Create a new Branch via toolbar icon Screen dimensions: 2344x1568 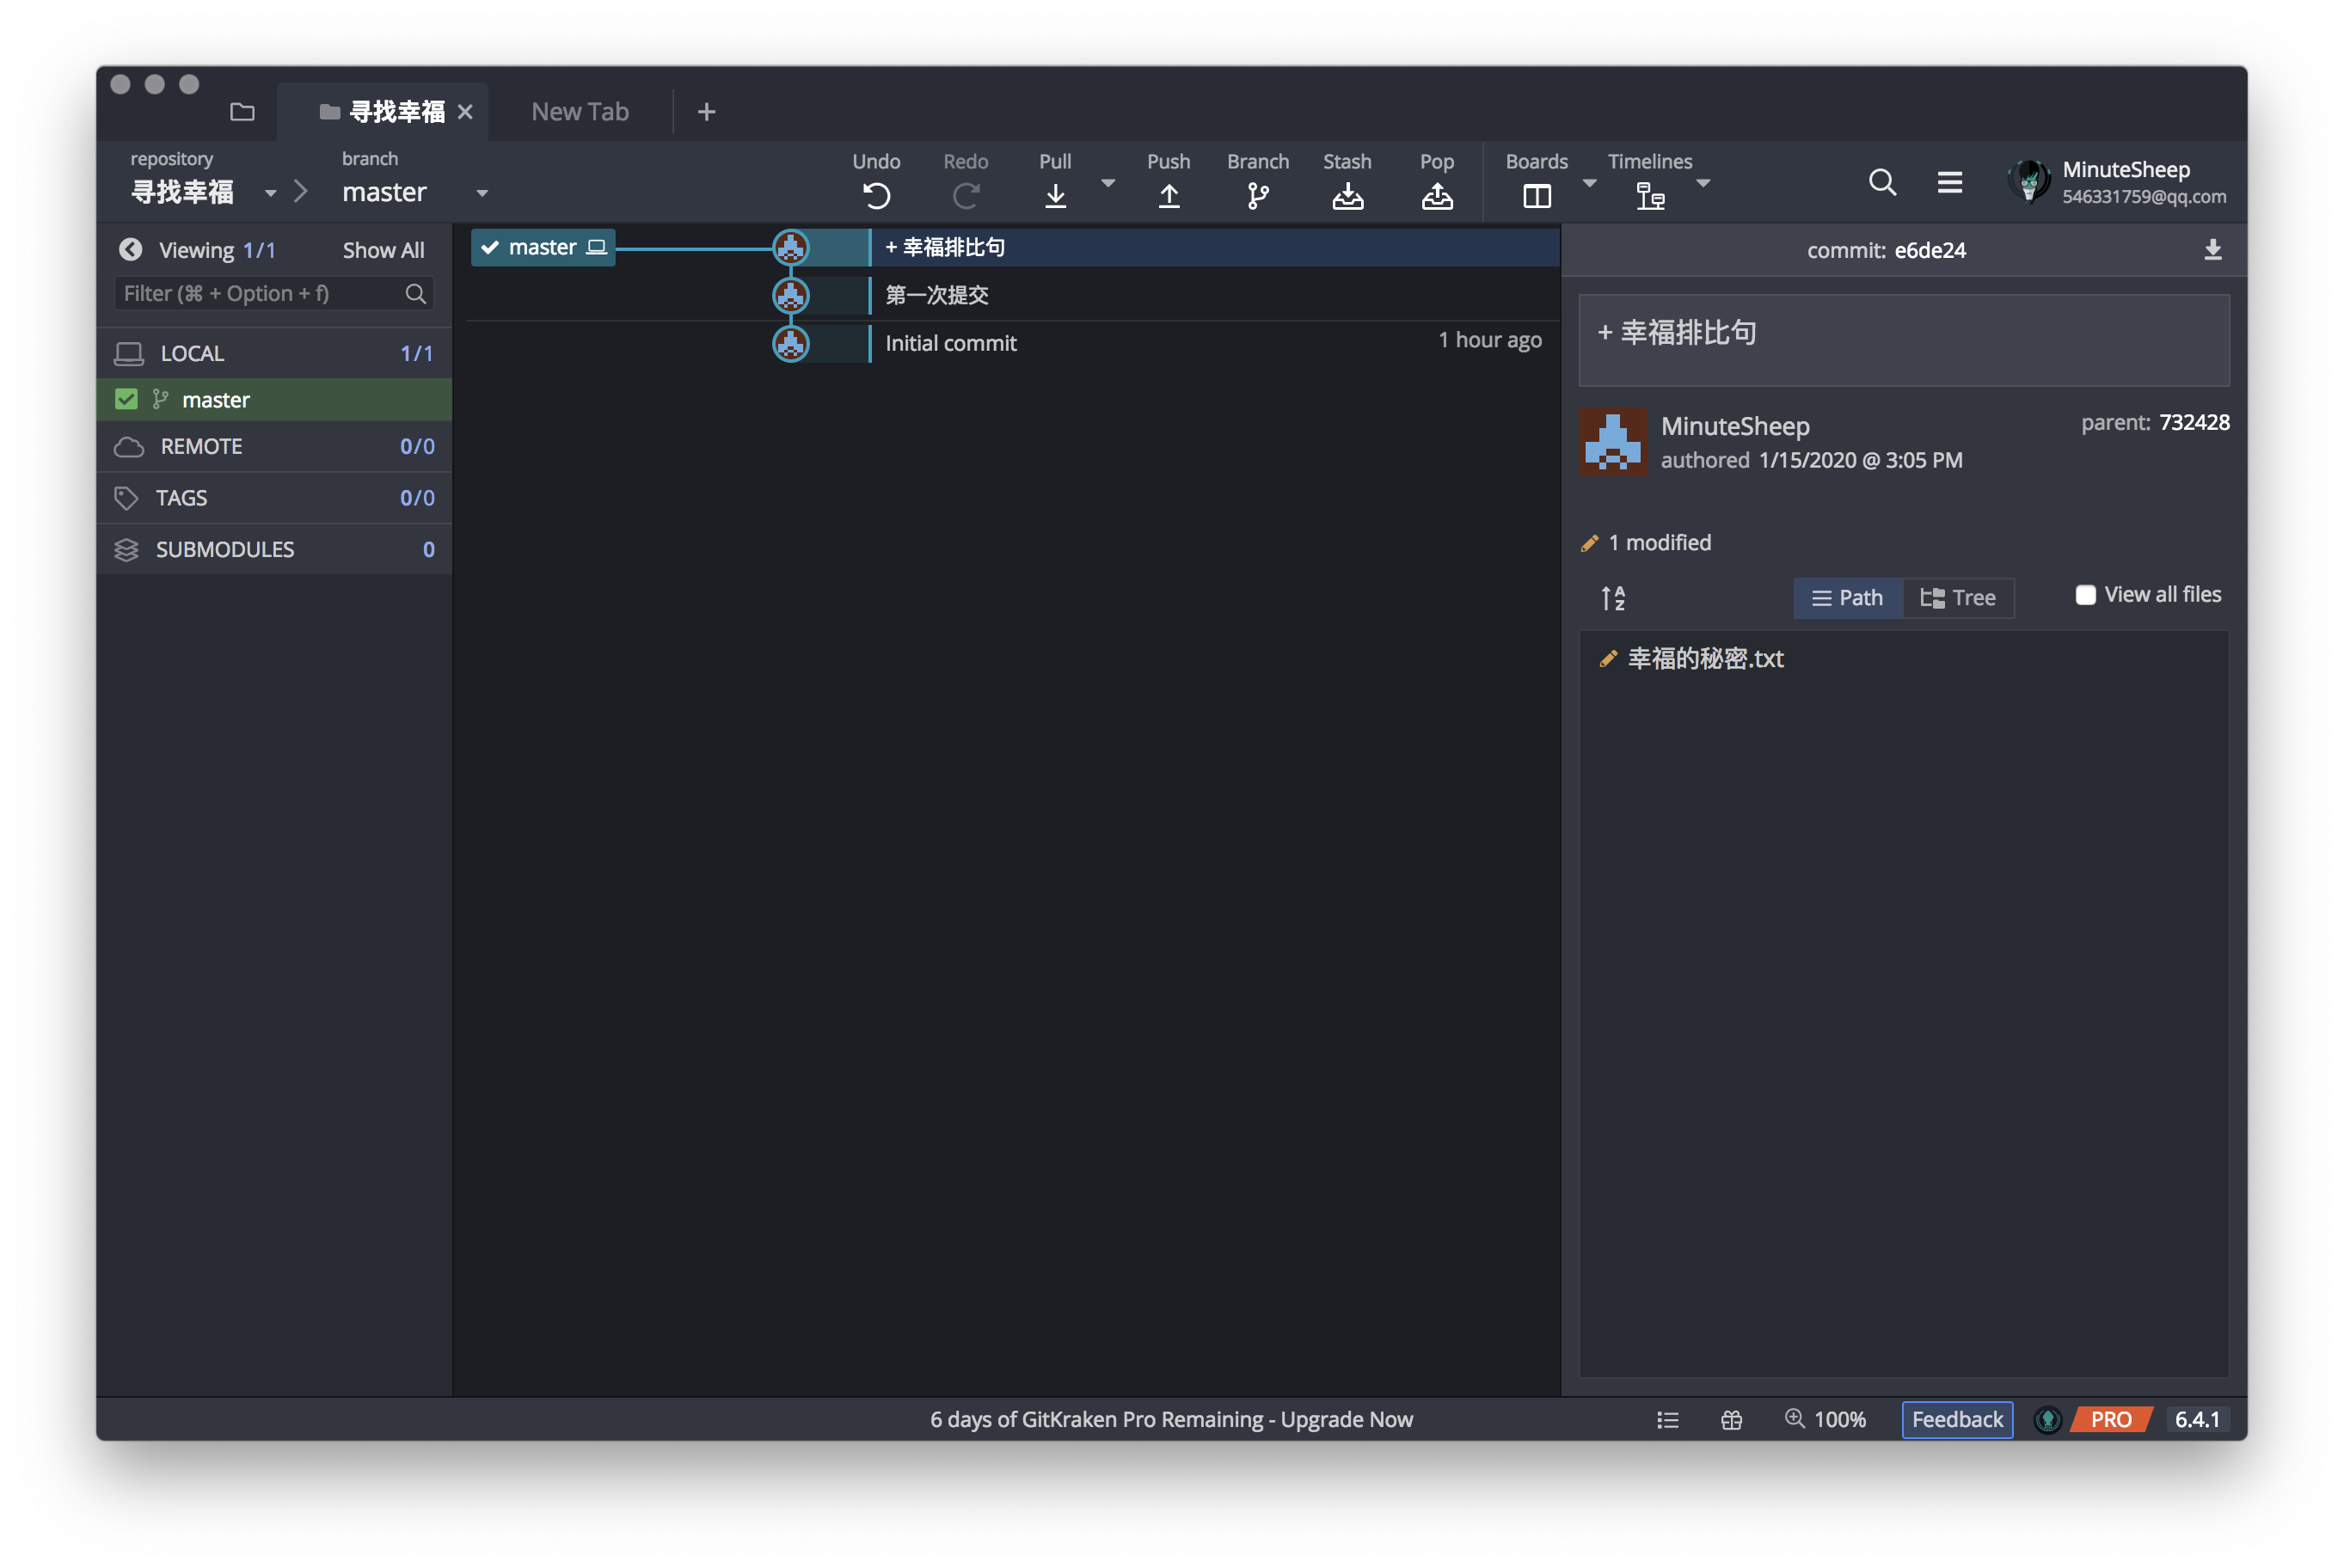coord(1257,195)
